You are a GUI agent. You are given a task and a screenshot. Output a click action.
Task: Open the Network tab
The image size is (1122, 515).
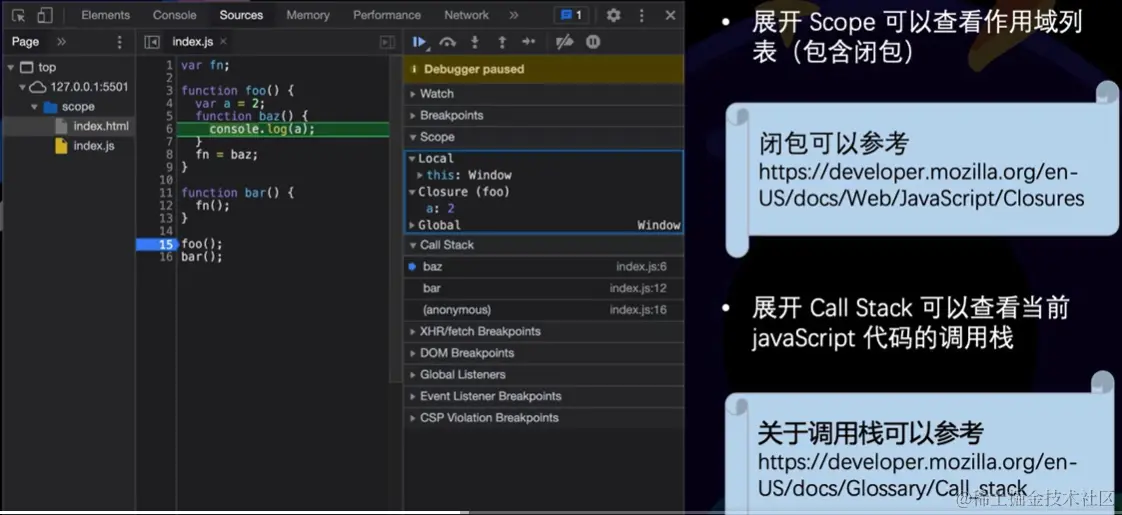467,15
